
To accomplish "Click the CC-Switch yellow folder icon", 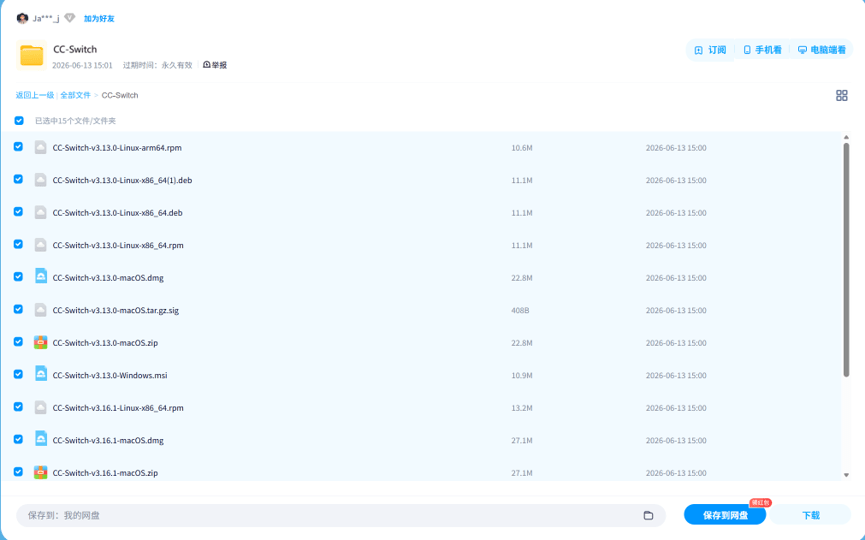I will [x=31, y=56].
